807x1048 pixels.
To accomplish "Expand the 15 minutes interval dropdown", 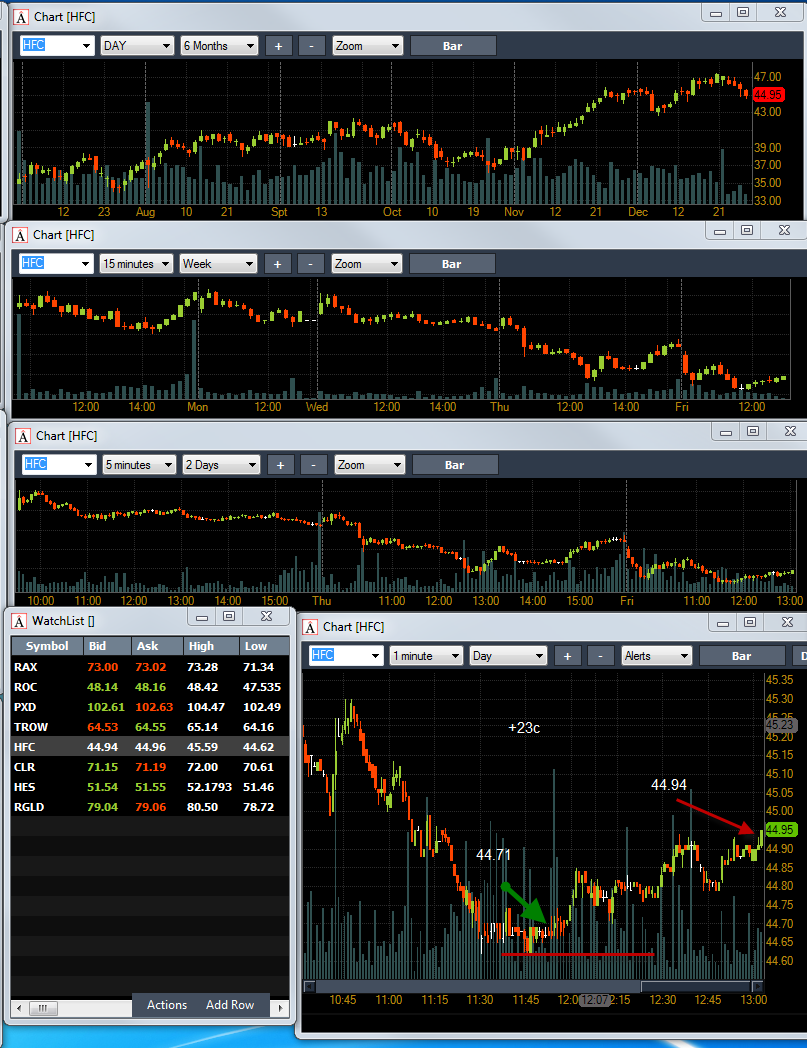I will (136, 264).
